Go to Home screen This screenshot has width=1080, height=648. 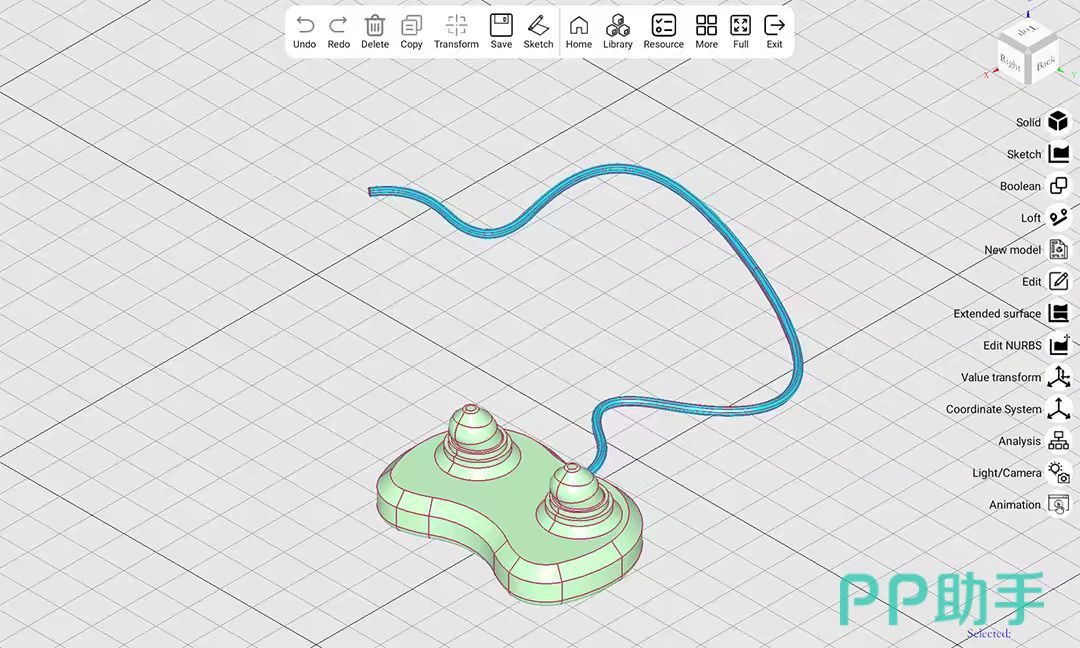coord(579,26)
